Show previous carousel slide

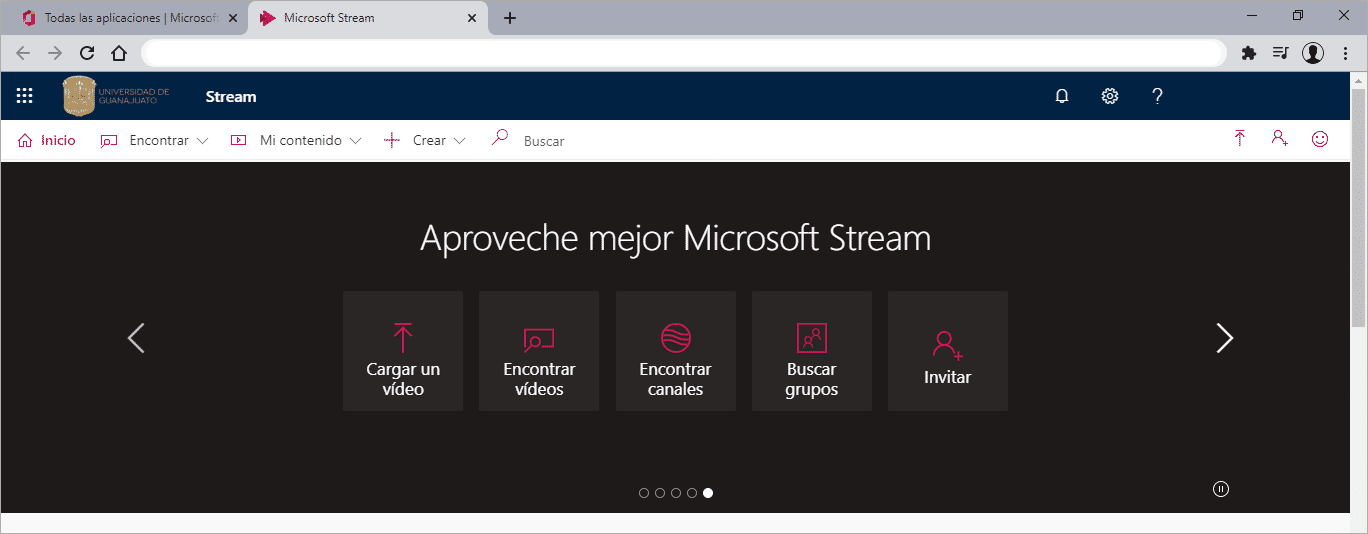point(136,338)
